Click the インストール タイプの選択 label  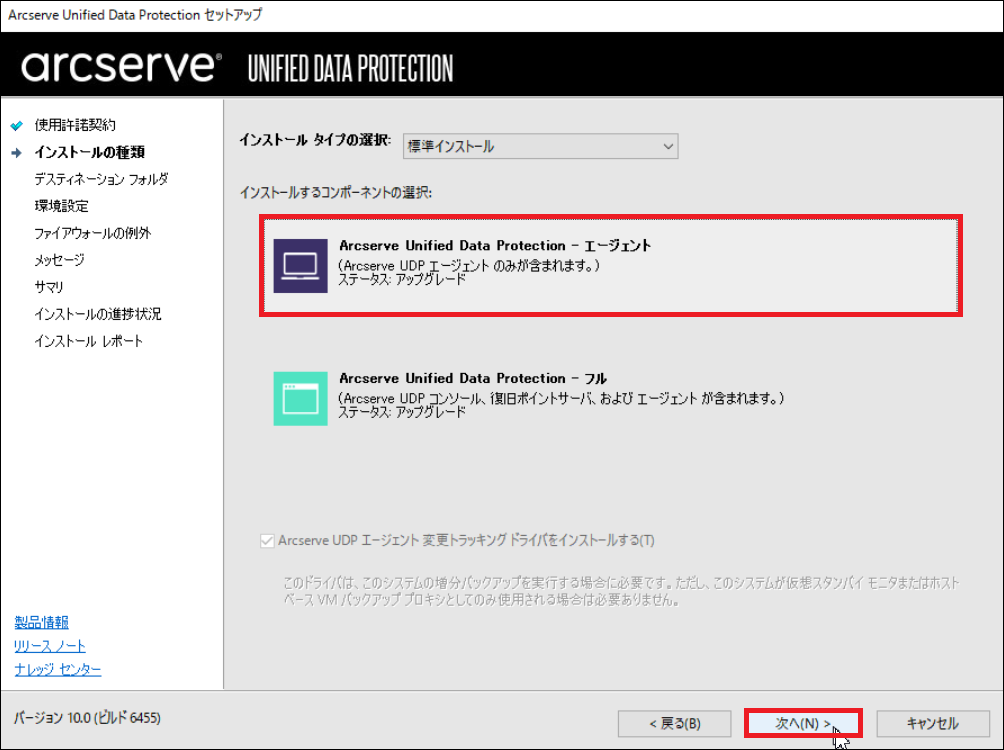tap(314, 140)
